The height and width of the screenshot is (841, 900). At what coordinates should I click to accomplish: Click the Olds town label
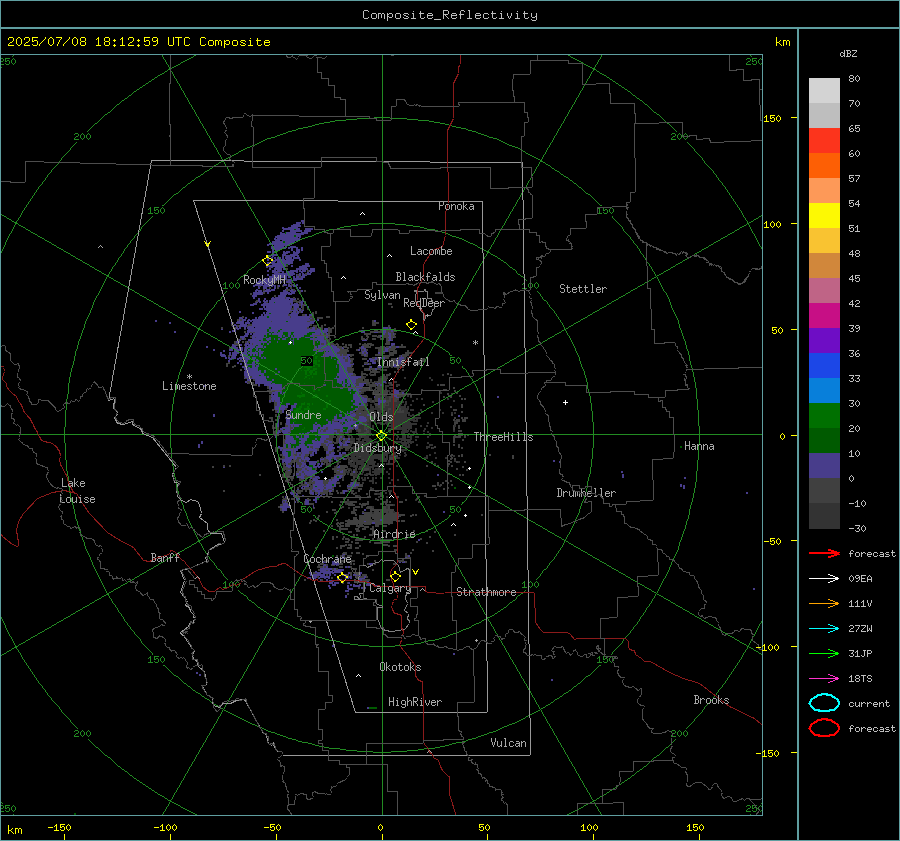pos(381,417)
